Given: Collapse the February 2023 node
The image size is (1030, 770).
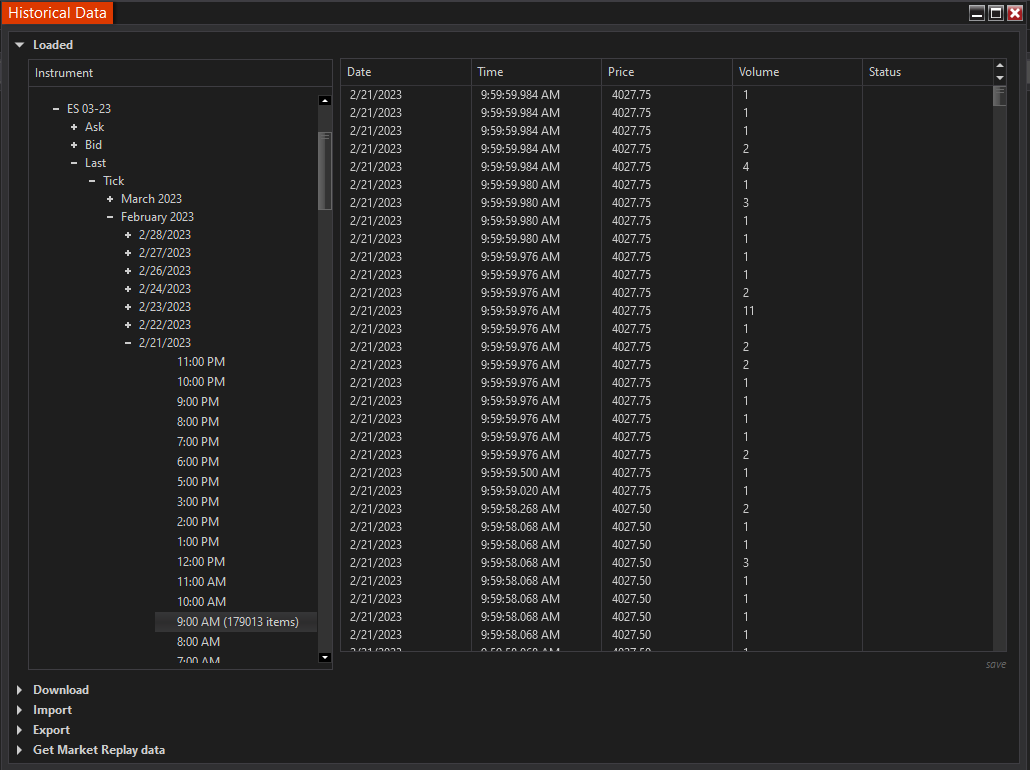Looking at the screenshot, I should [x=110, y=217].
